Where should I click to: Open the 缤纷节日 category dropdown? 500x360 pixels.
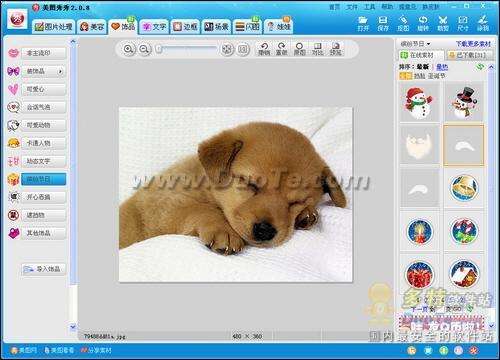tap(415, 44)
